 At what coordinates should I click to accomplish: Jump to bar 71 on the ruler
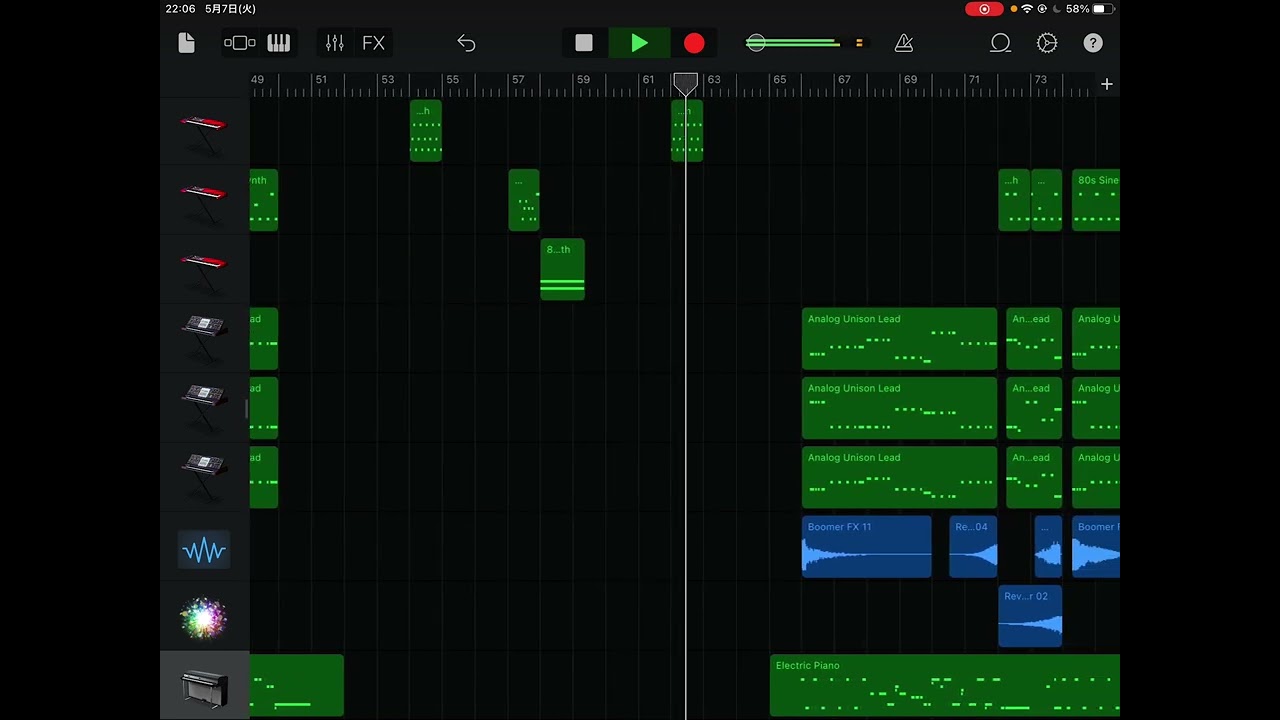tap(974, 80)
